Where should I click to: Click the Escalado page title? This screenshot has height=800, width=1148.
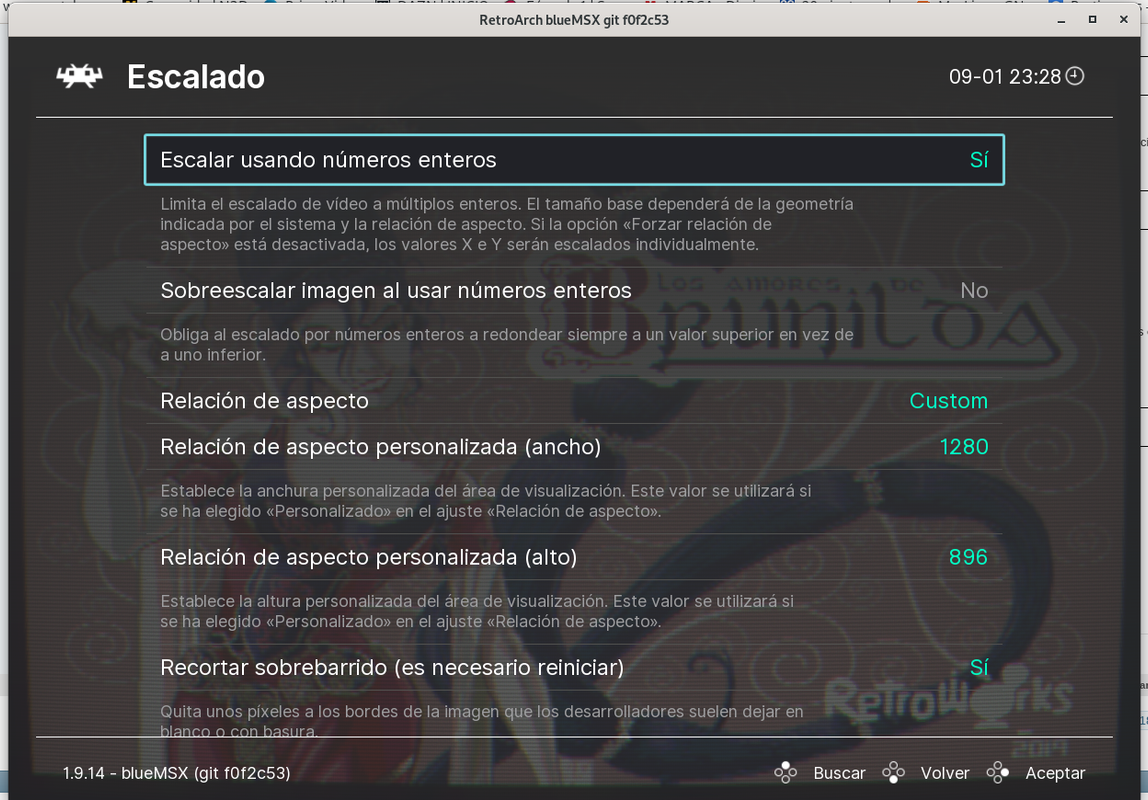[x=195, y=77]
